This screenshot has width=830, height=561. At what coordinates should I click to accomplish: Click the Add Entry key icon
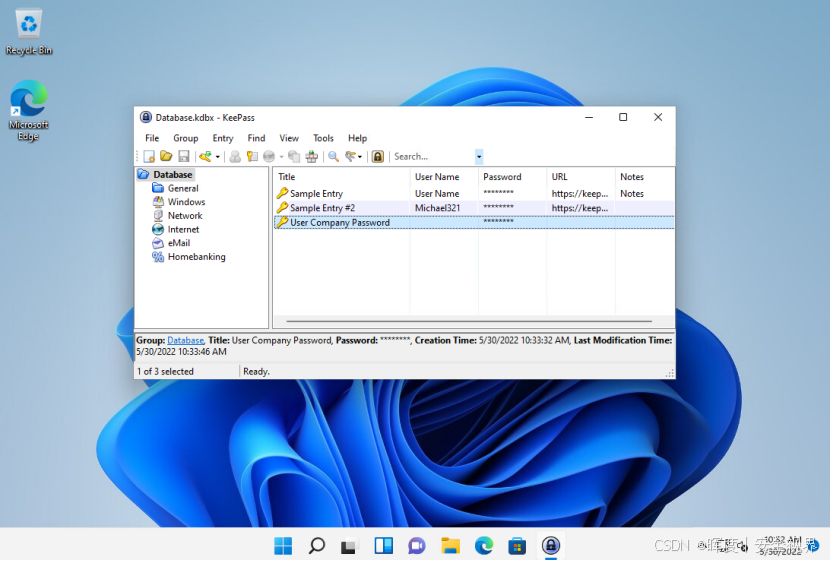(x=205, y=156)
